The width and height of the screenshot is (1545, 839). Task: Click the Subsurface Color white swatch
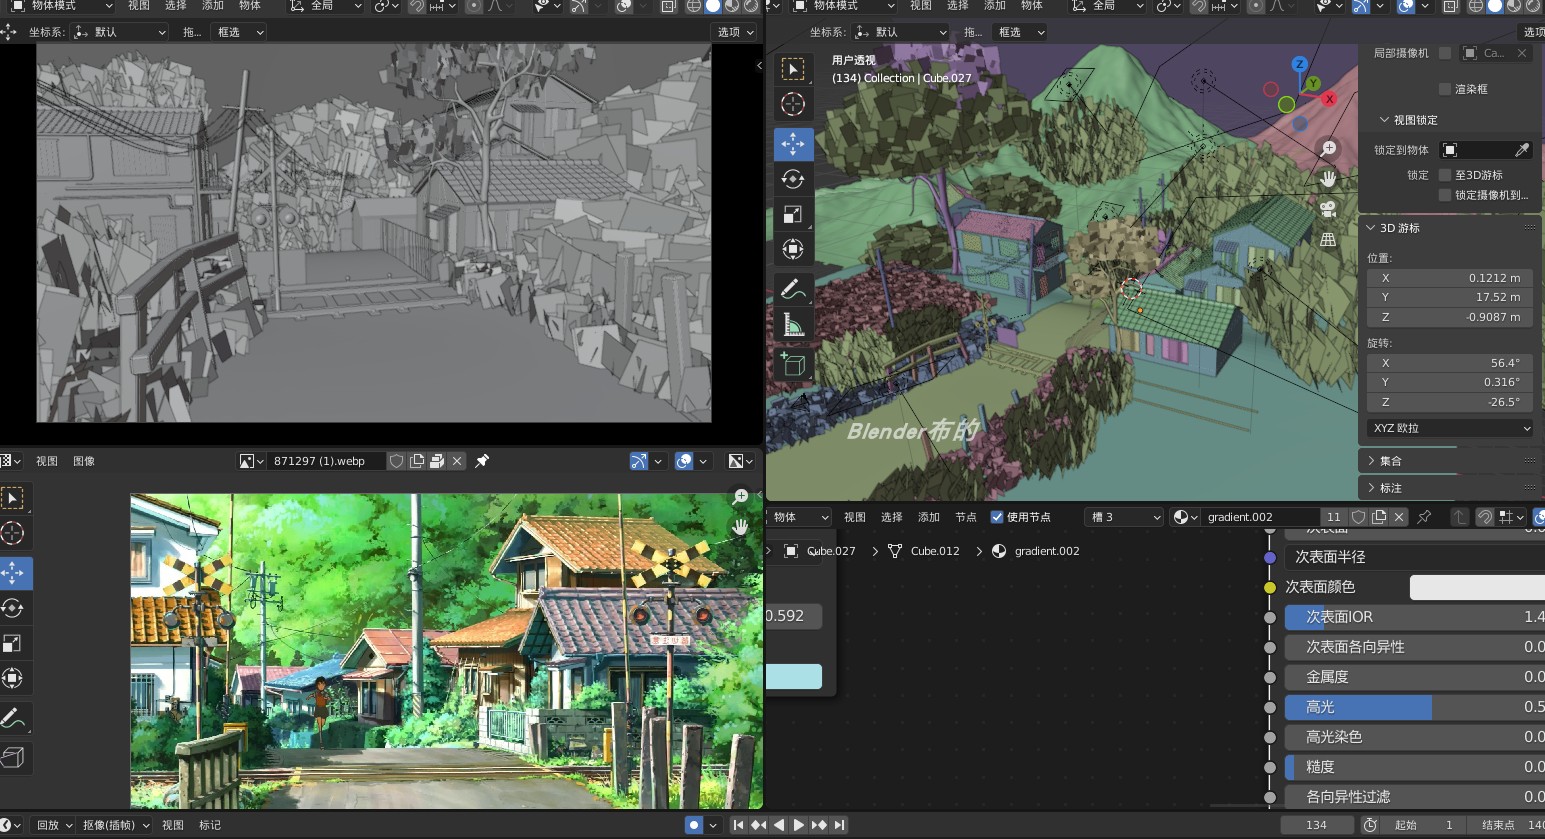click(1477, 587)
